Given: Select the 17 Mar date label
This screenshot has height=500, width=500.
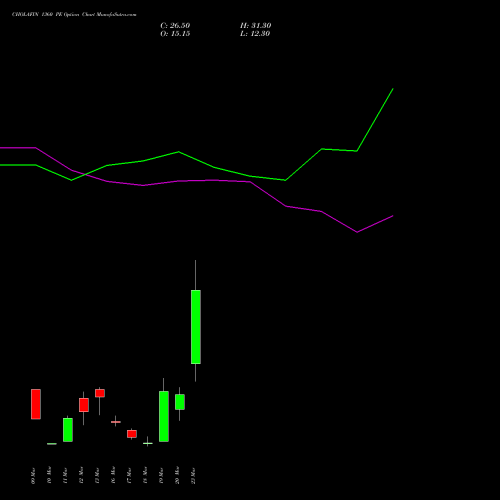Looking at the screenshot, I should pyautogui.click(x=129, y=475).
